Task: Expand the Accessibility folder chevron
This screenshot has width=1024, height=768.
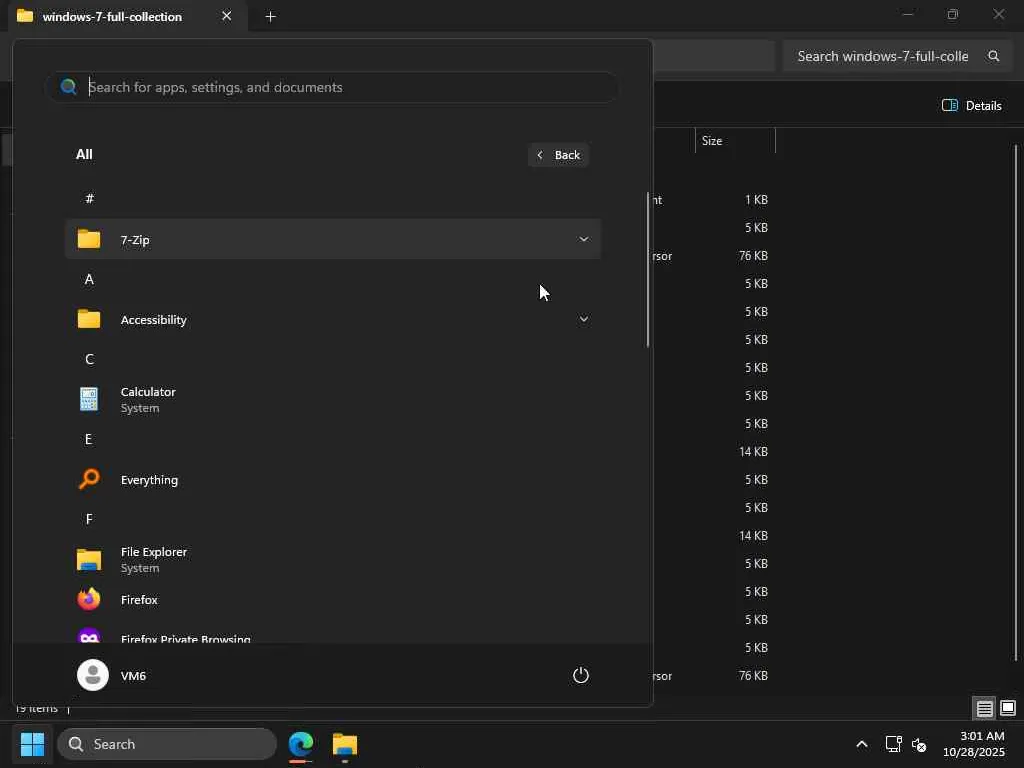Action: 583,319
